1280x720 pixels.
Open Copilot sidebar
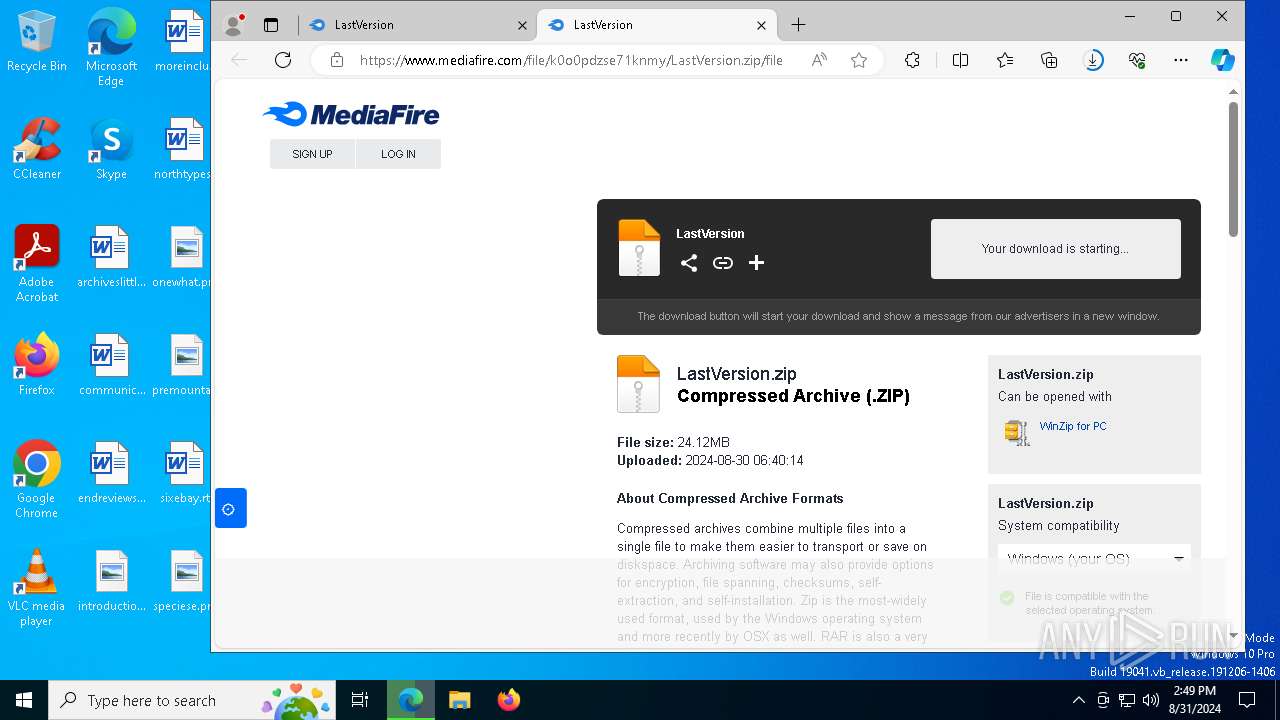click(1222, 60)
